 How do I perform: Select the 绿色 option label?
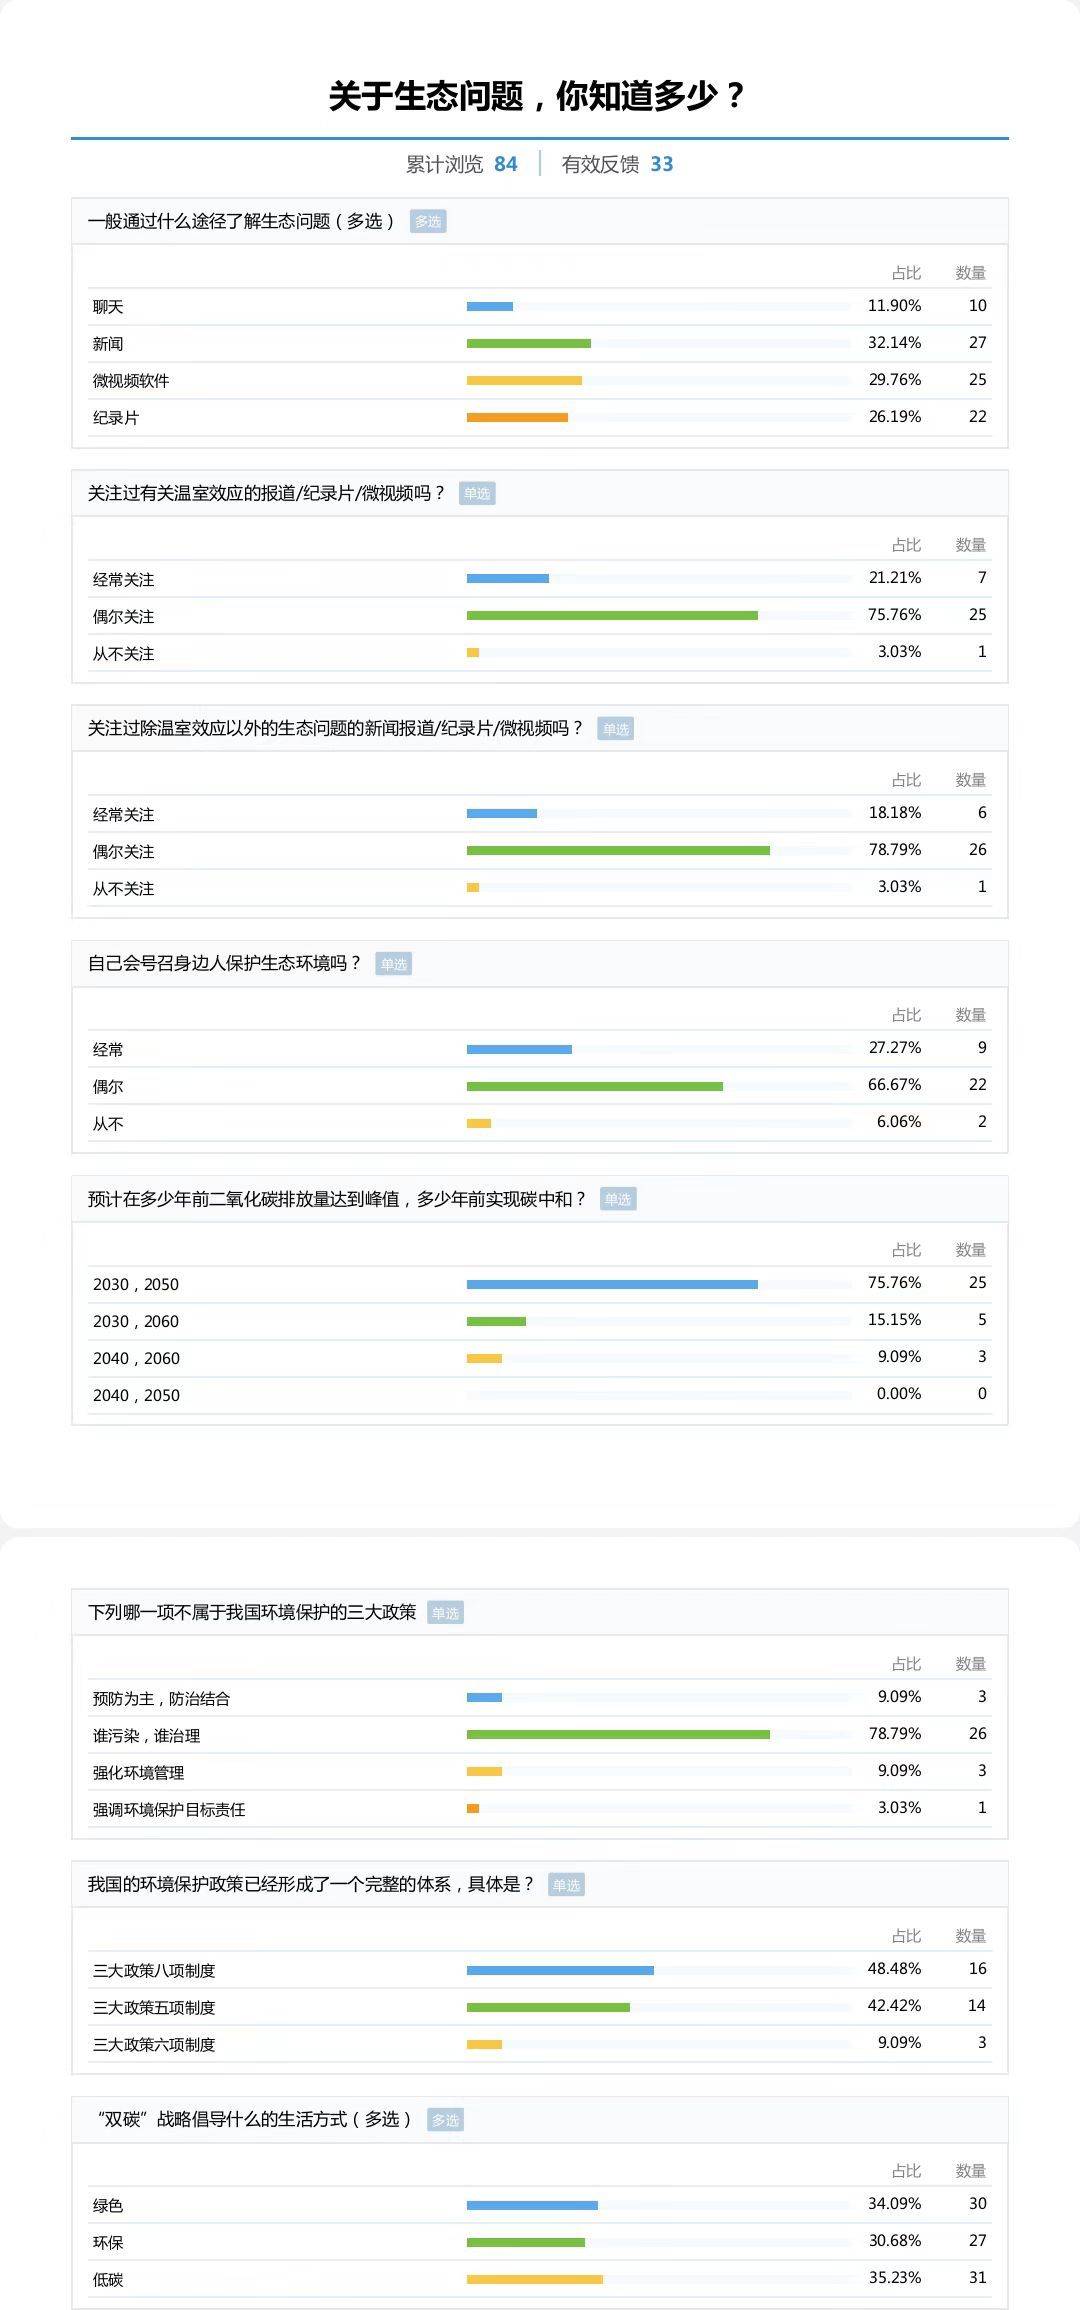tap(108, 2206)
